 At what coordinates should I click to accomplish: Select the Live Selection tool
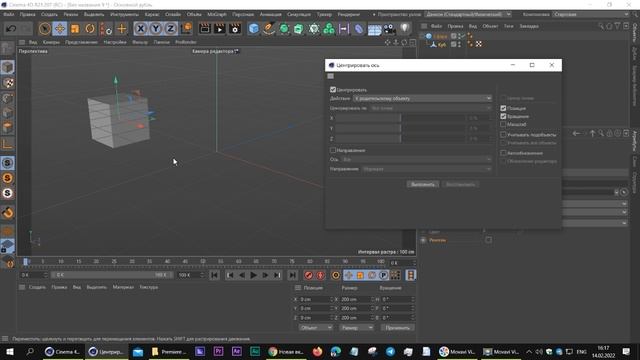44,29
